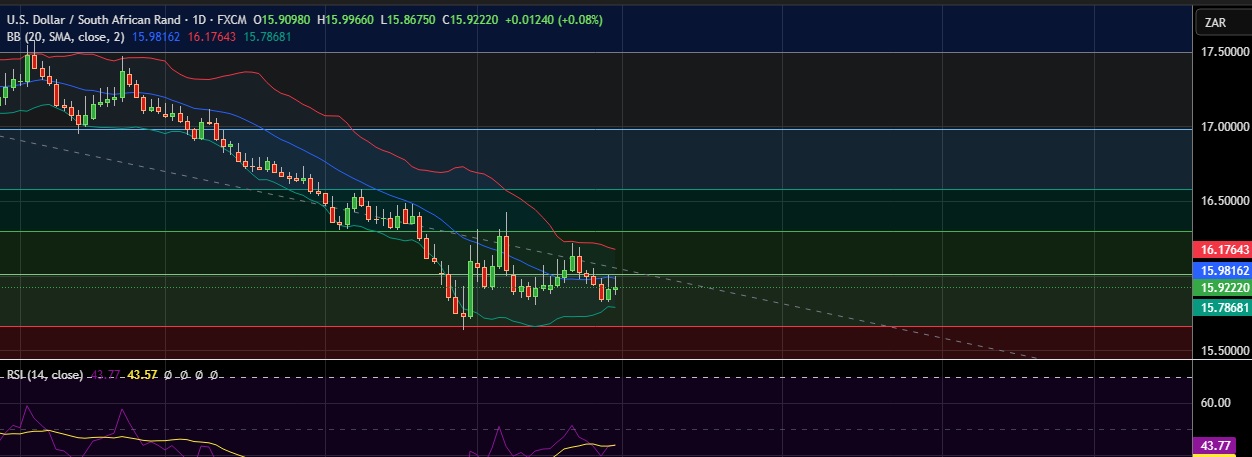
Task: Click the red 16.17643 price axis label
Action: tap(1222, 250)
